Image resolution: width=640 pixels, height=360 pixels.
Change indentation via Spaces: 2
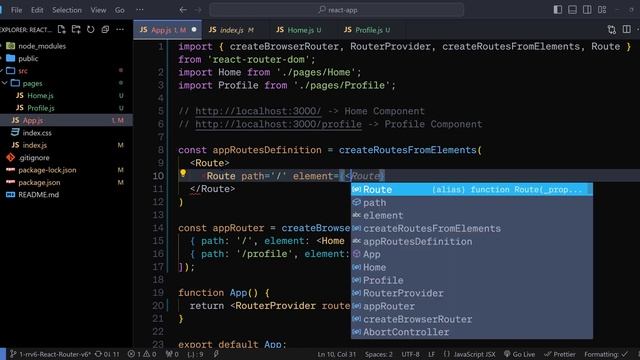pos(378,354)
